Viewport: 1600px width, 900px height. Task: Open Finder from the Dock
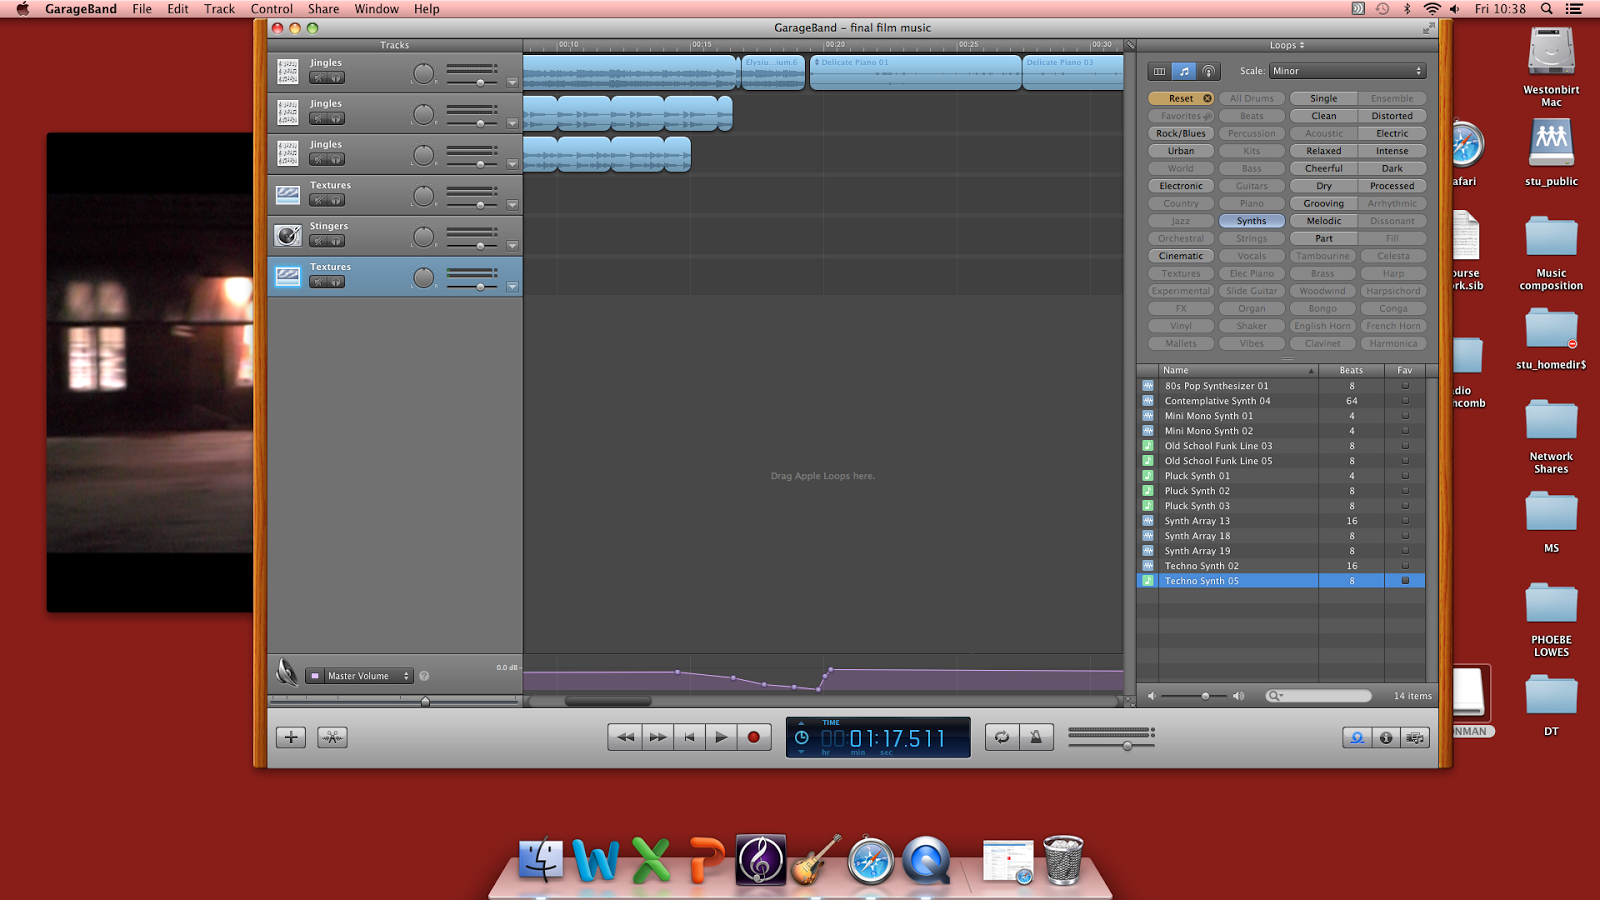click(541, 860)
